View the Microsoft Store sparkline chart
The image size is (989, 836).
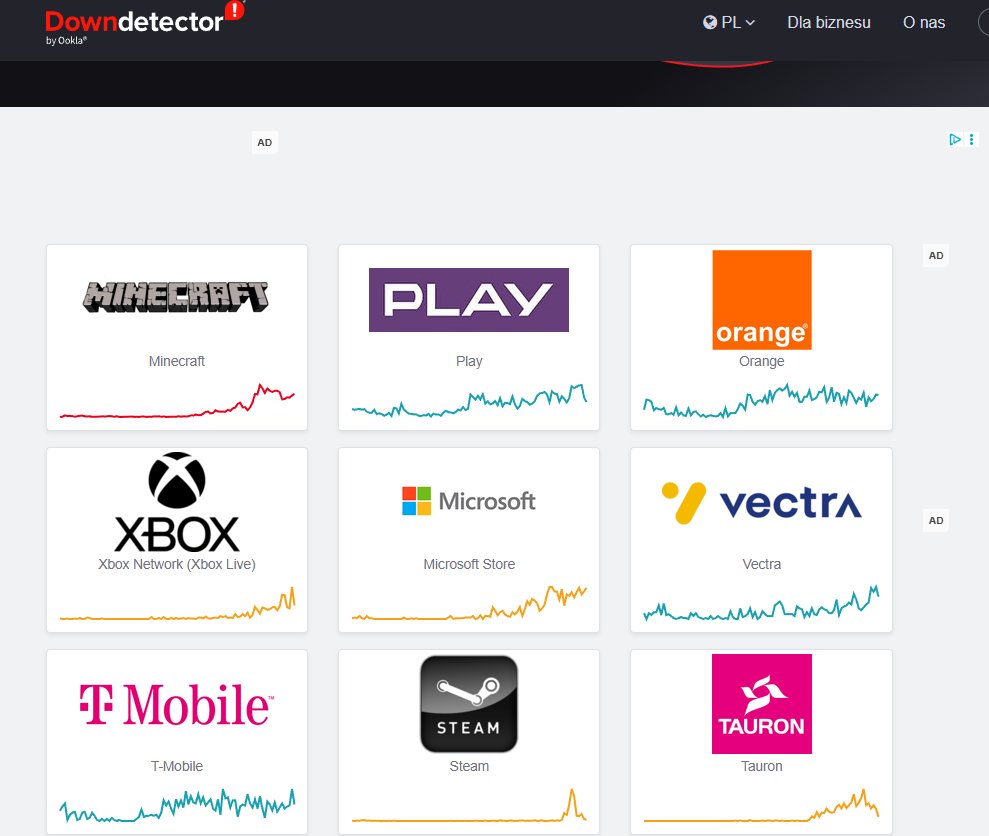(469, 603)
